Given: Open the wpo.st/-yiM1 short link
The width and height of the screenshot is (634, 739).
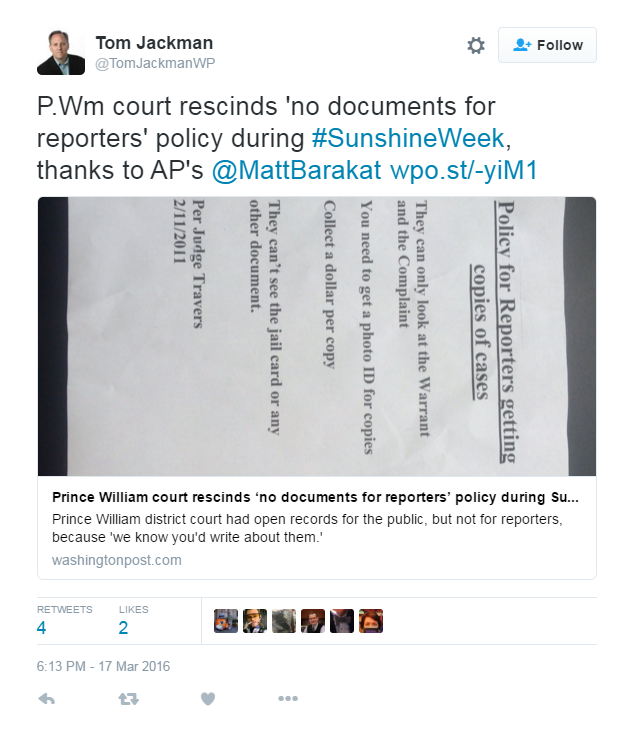Looking at the screenshot, I should 464,170.
